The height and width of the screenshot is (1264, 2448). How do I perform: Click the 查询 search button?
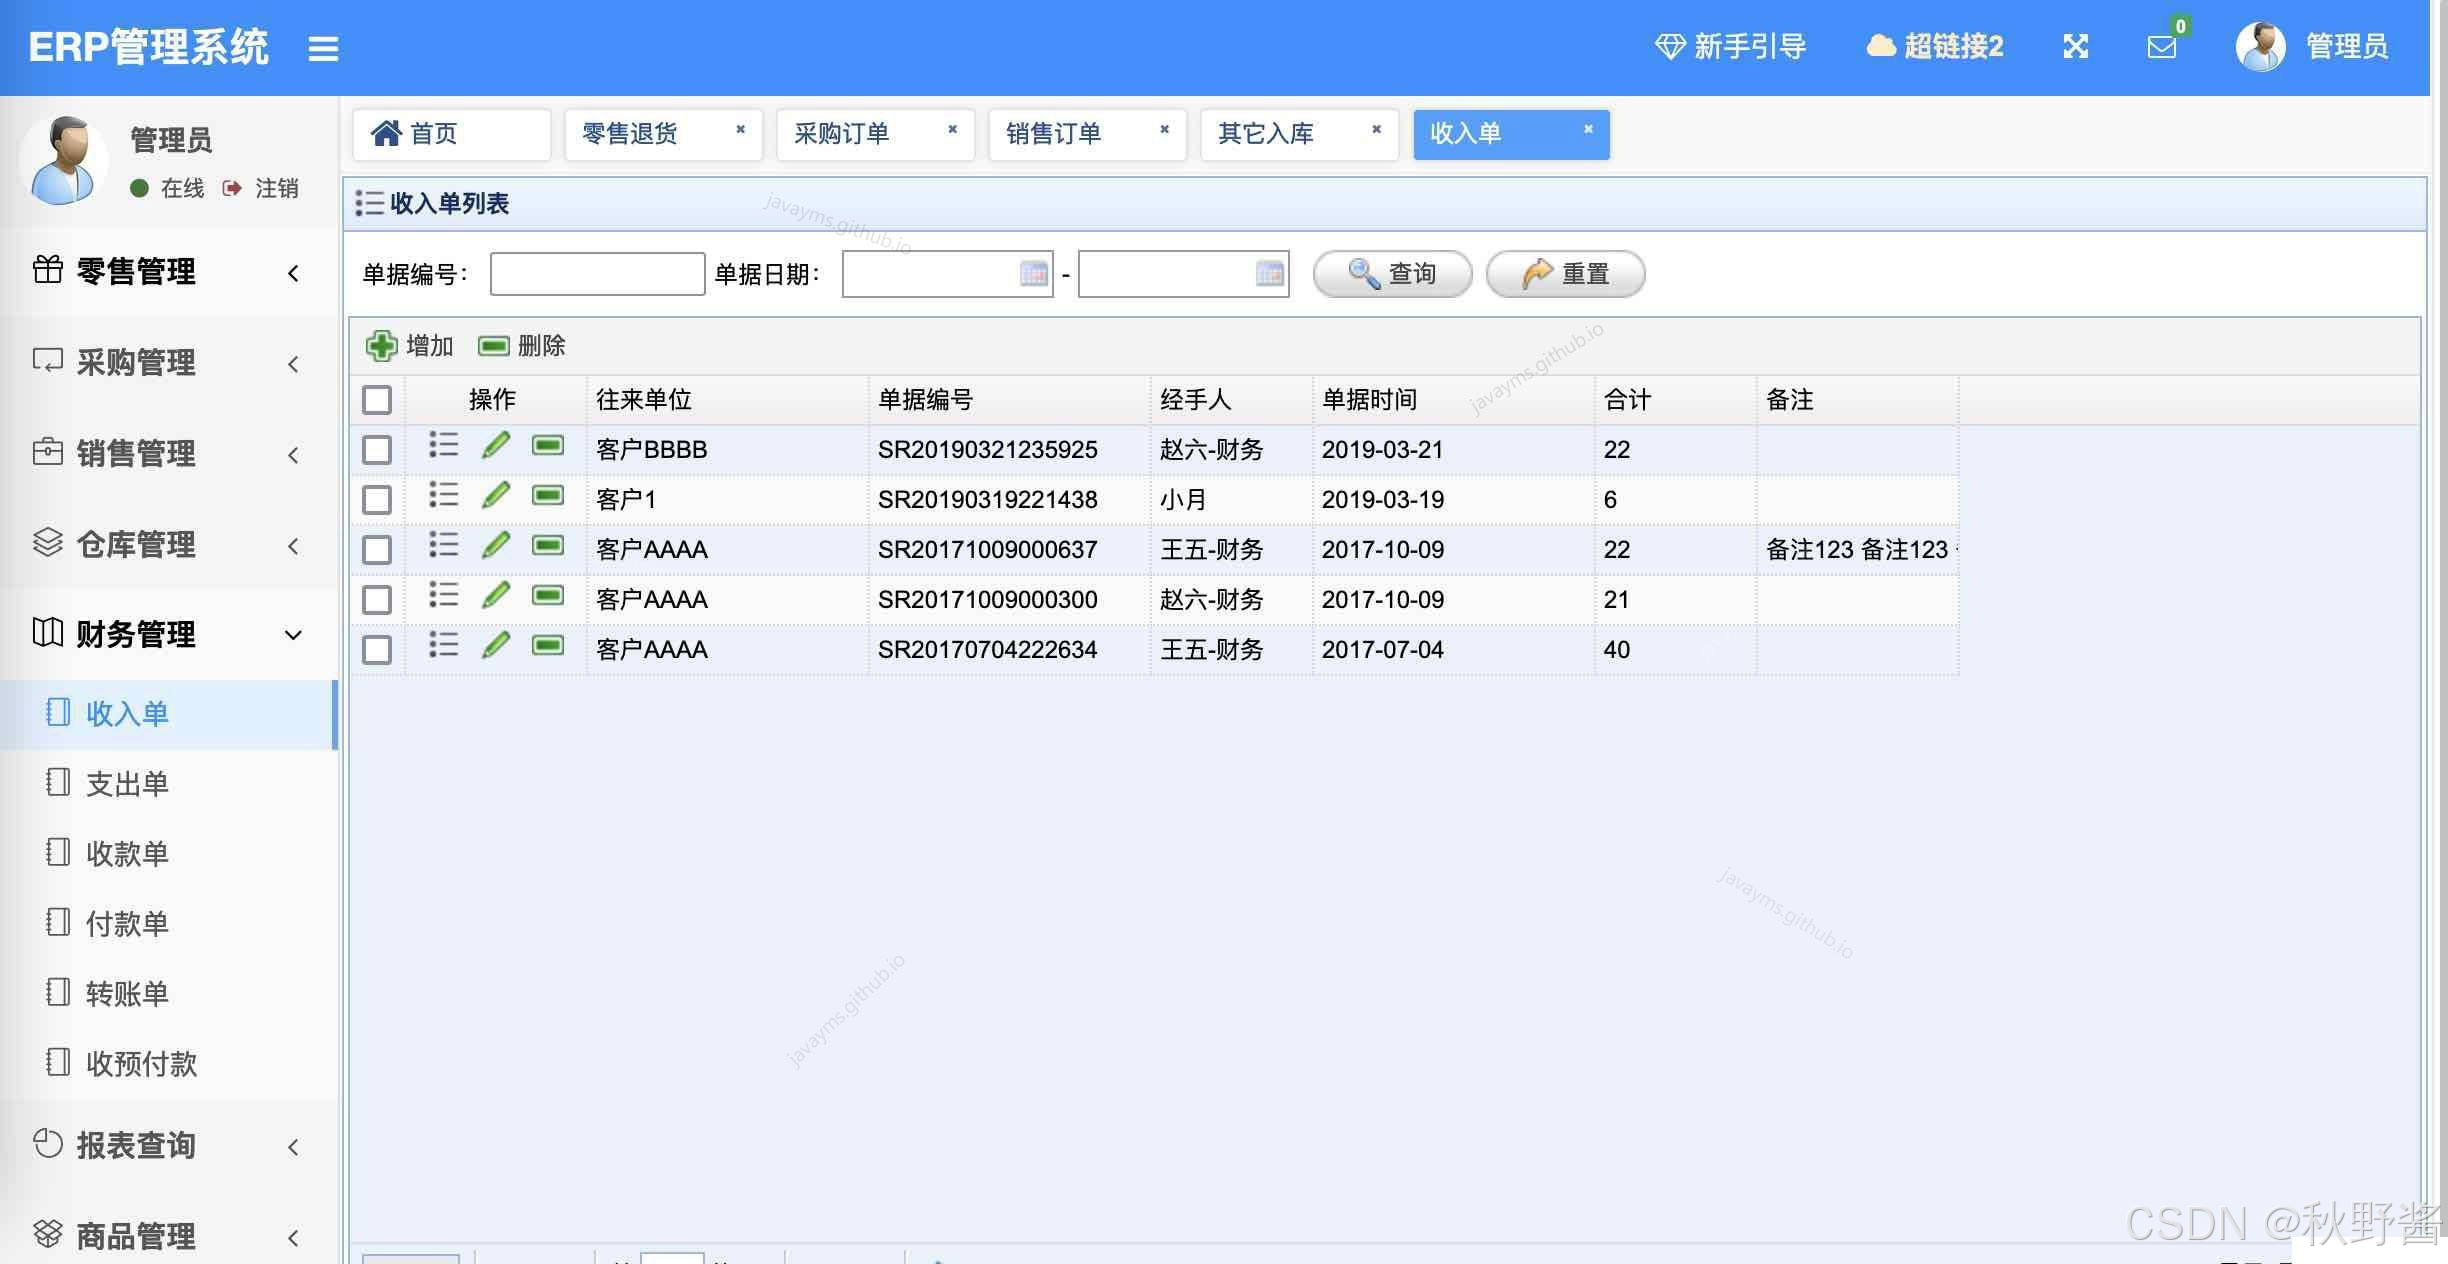(1392, 274)
